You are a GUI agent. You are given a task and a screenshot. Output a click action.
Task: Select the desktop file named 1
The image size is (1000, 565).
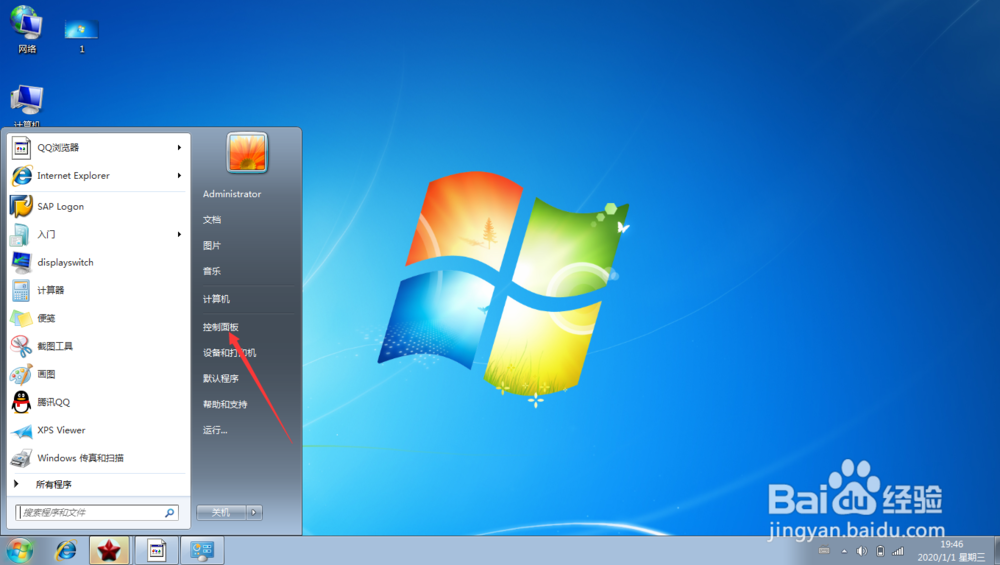(82, 36)
